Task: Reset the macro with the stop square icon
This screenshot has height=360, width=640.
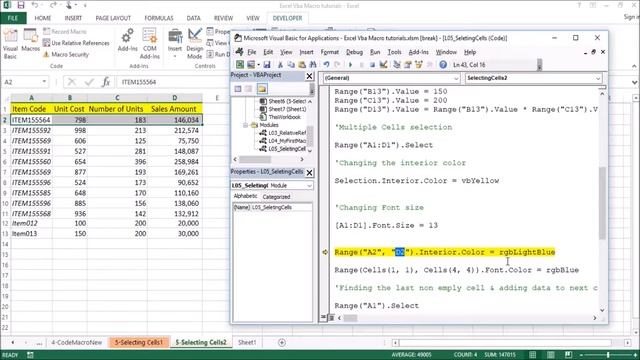Action: [x=372, y=64]
